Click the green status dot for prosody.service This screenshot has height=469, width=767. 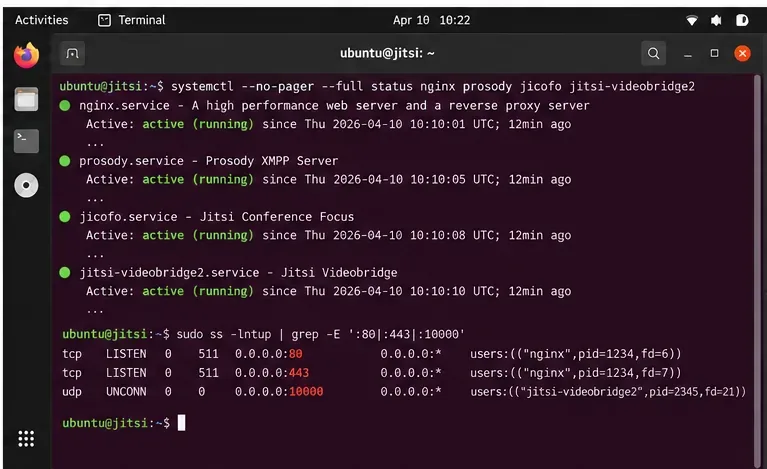pyautogui.click(x=65, y=161)
